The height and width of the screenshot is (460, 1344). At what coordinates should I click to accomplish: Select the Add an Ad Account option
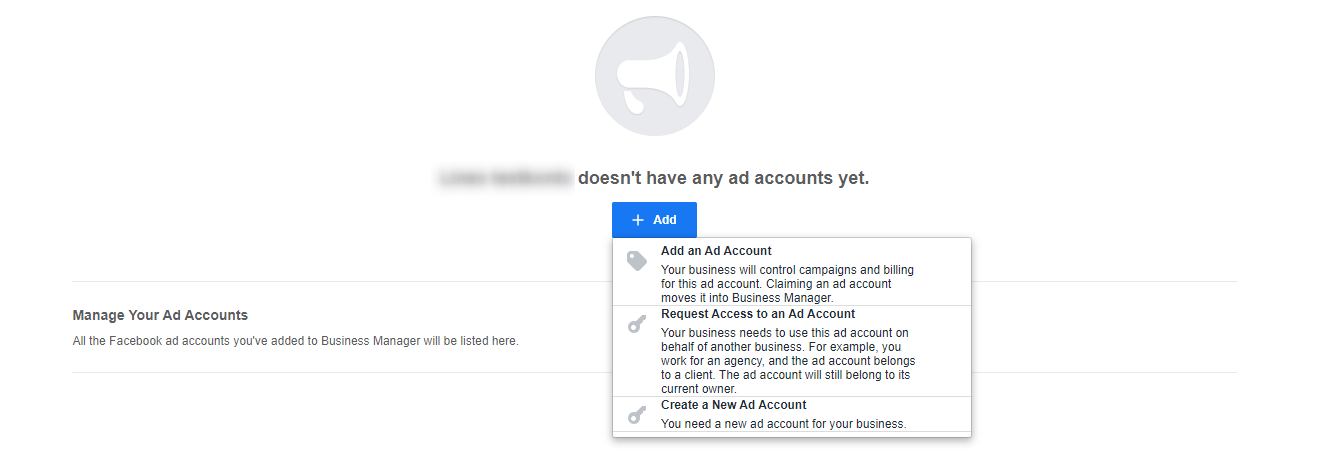pos(792,272)
